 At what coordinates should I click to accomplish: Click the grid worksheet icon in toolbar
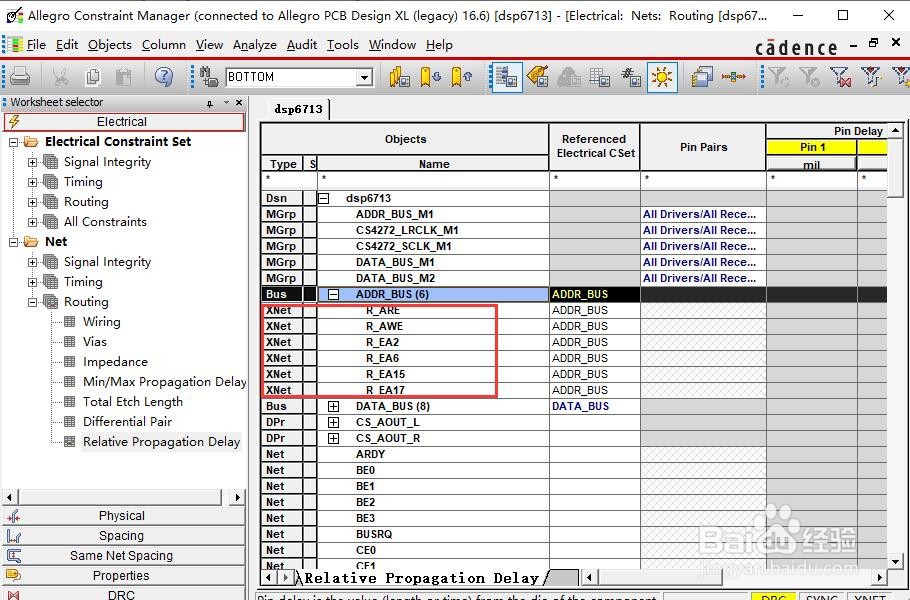(x=600, y=77)
